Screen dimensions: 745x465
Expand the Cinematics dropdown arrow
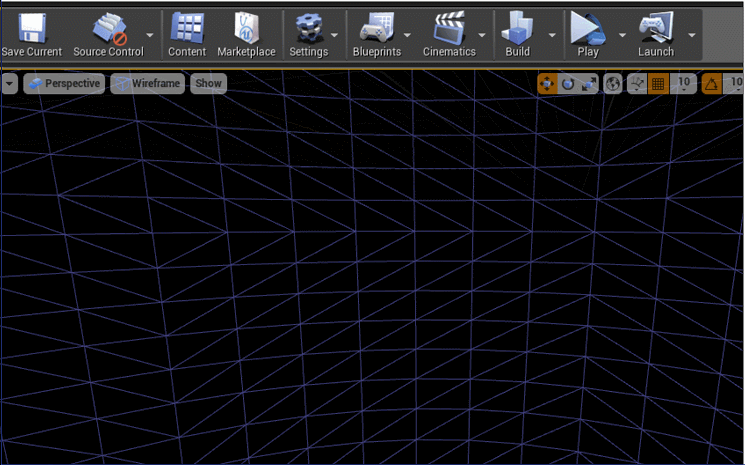pyautogui.click(x=482, y=35)
